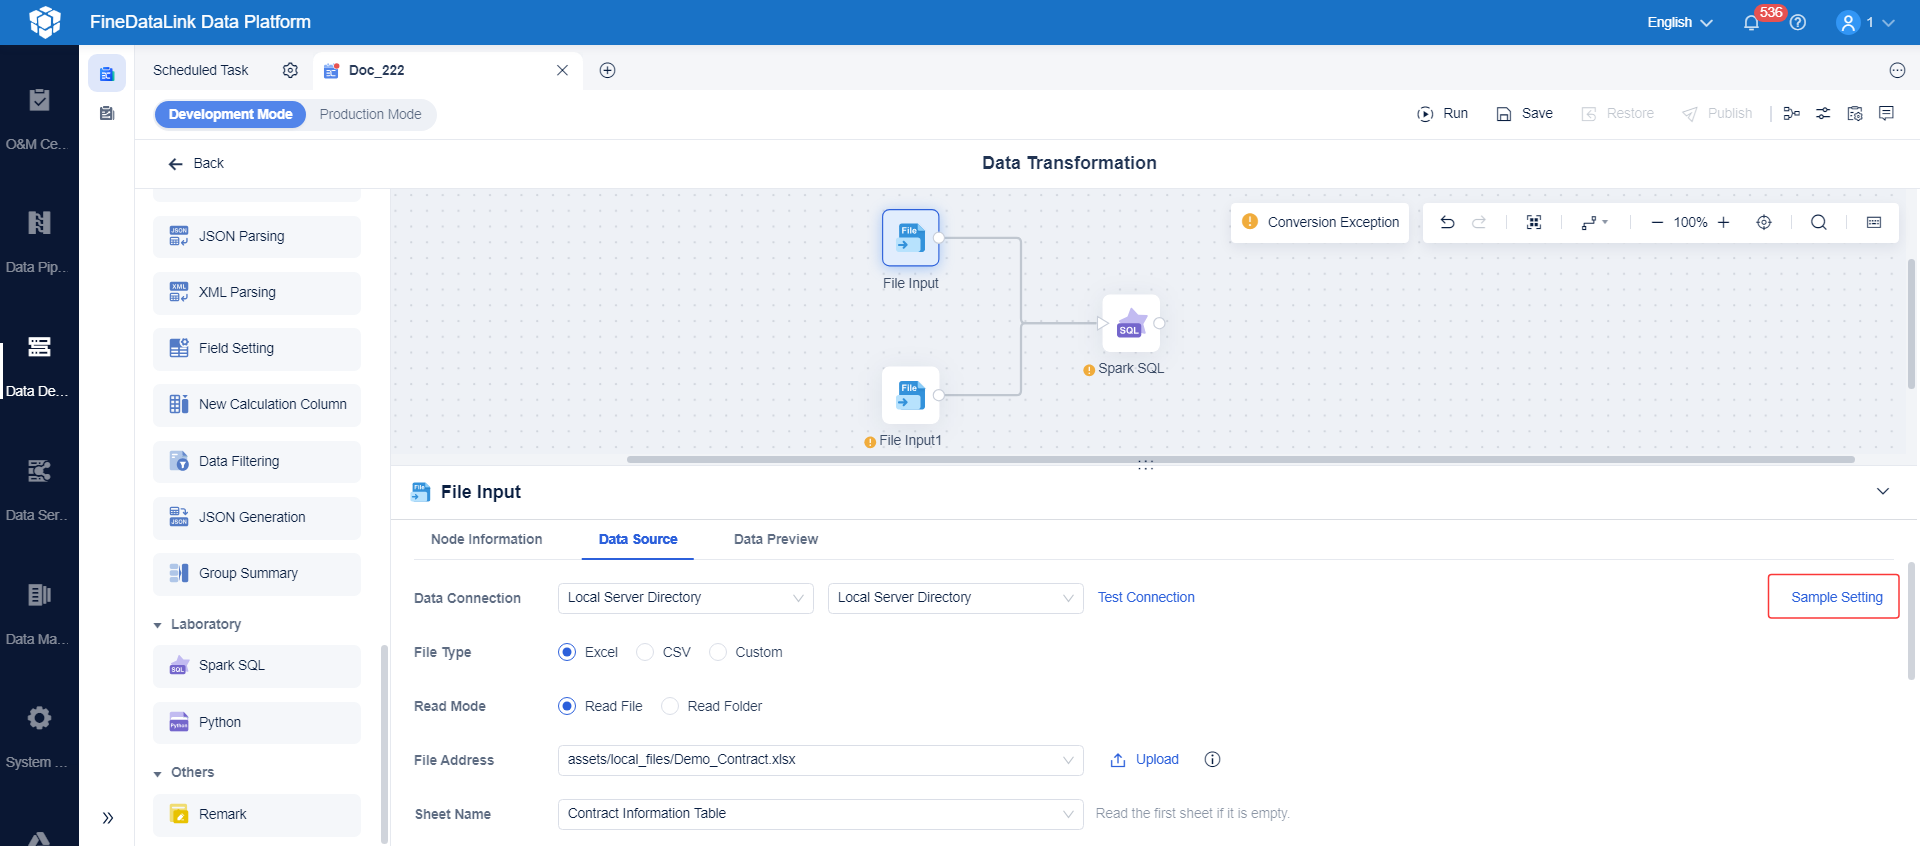Screen dimensions: 1920x846
Task: Switch to Development Mode
Action: (230, 114)
